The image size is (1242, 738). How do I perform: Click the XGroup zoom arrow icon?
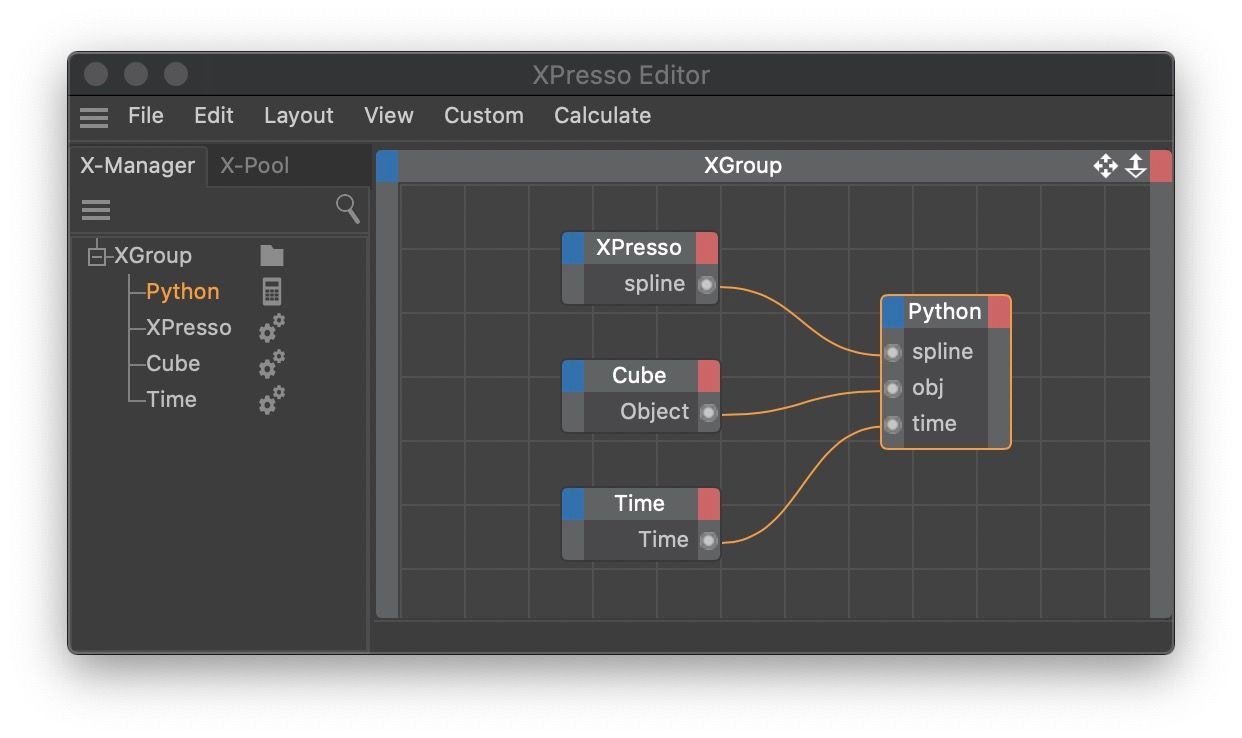click(x=1135, y=166)
